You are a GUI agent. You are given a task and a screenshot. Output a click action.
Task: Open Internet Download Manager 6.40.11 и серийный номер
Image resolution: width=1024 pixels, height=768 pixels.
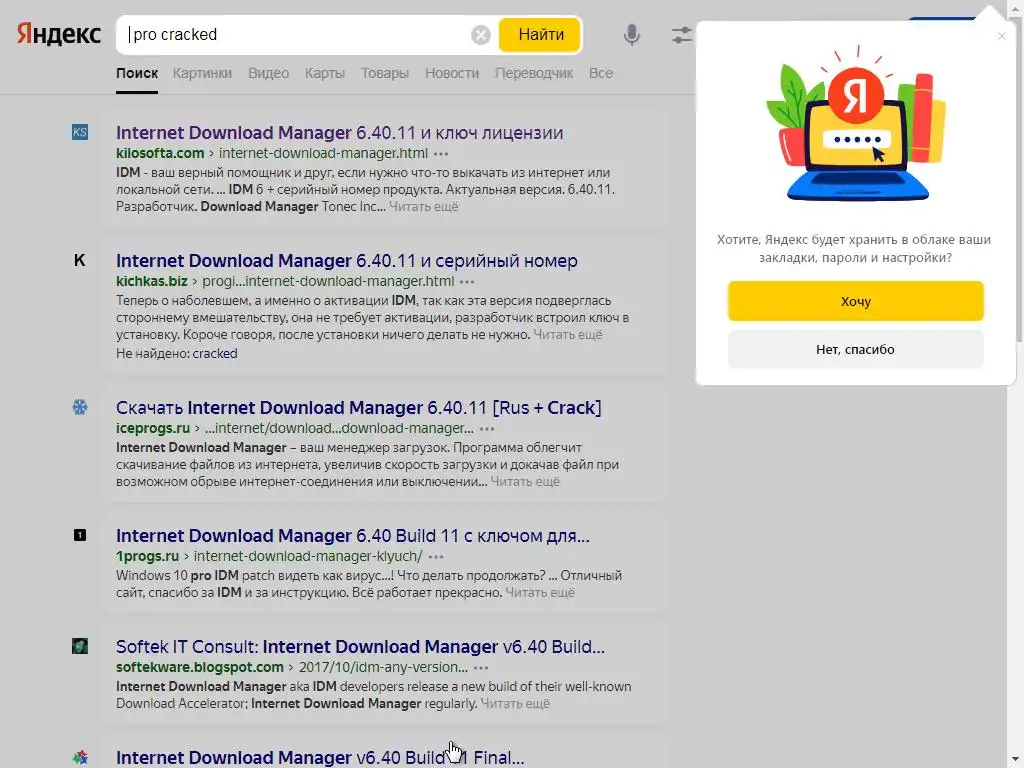click(347, 261)
